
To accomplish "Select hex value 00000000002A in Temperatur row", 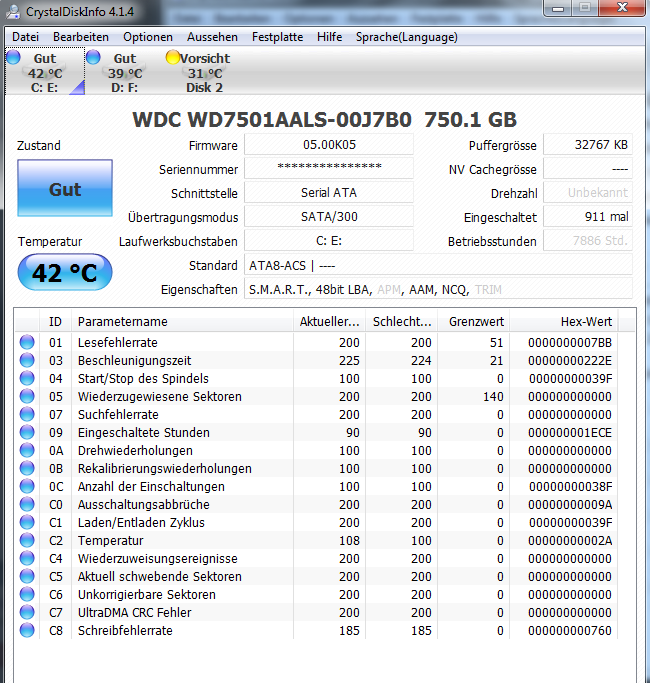I will click(570, 541).
